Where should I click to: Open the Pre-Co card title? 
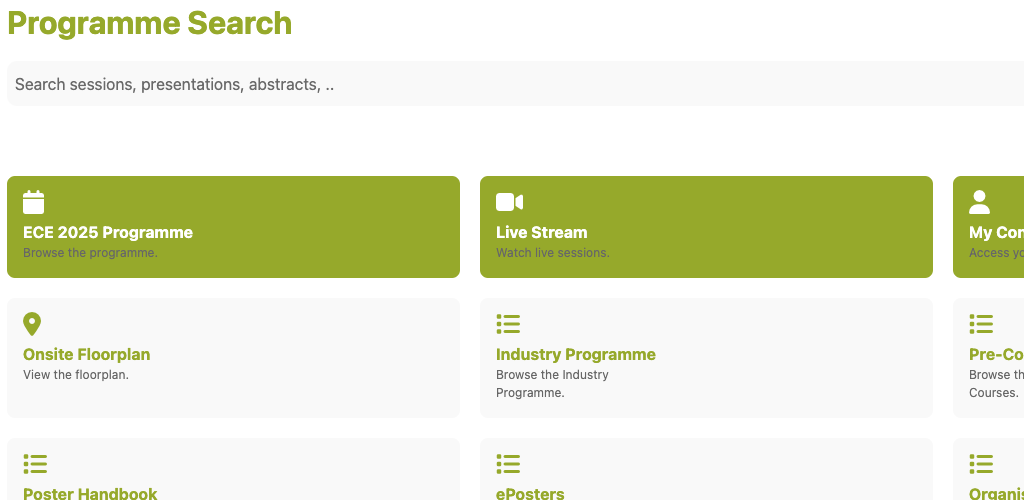(x=996, y=354)
